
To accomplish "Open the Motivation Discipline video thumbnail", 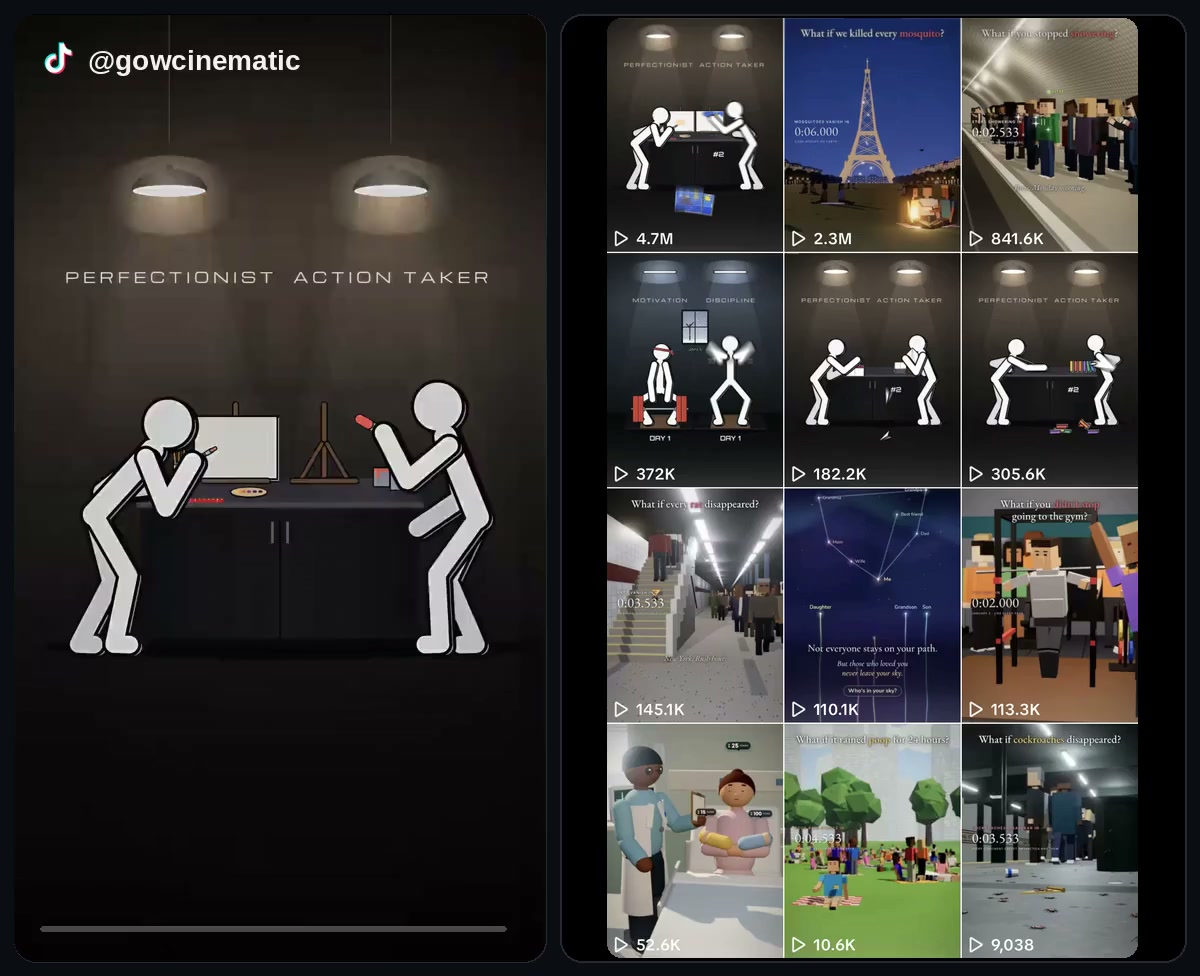I will [x=695, y=370].
